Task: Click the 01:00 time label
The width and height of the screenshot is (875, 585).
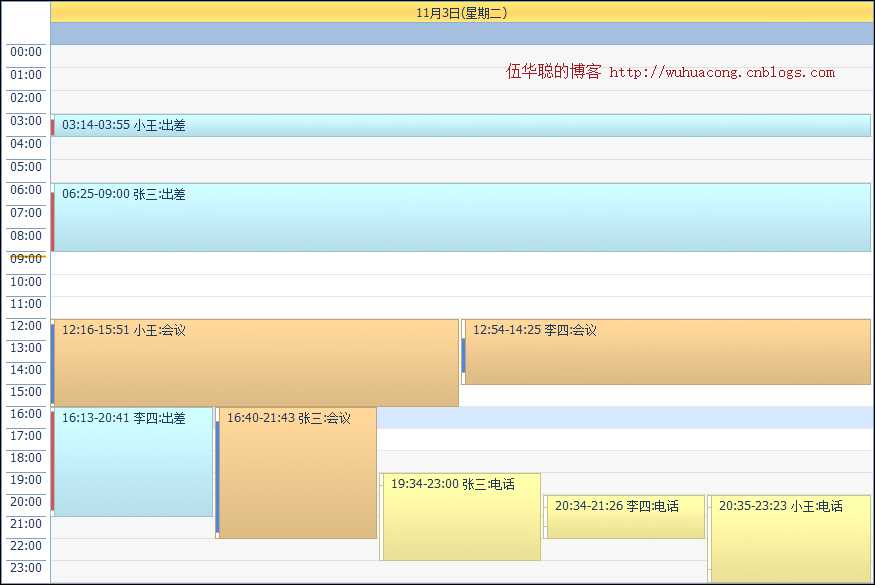Action: [x=26, y=75]
